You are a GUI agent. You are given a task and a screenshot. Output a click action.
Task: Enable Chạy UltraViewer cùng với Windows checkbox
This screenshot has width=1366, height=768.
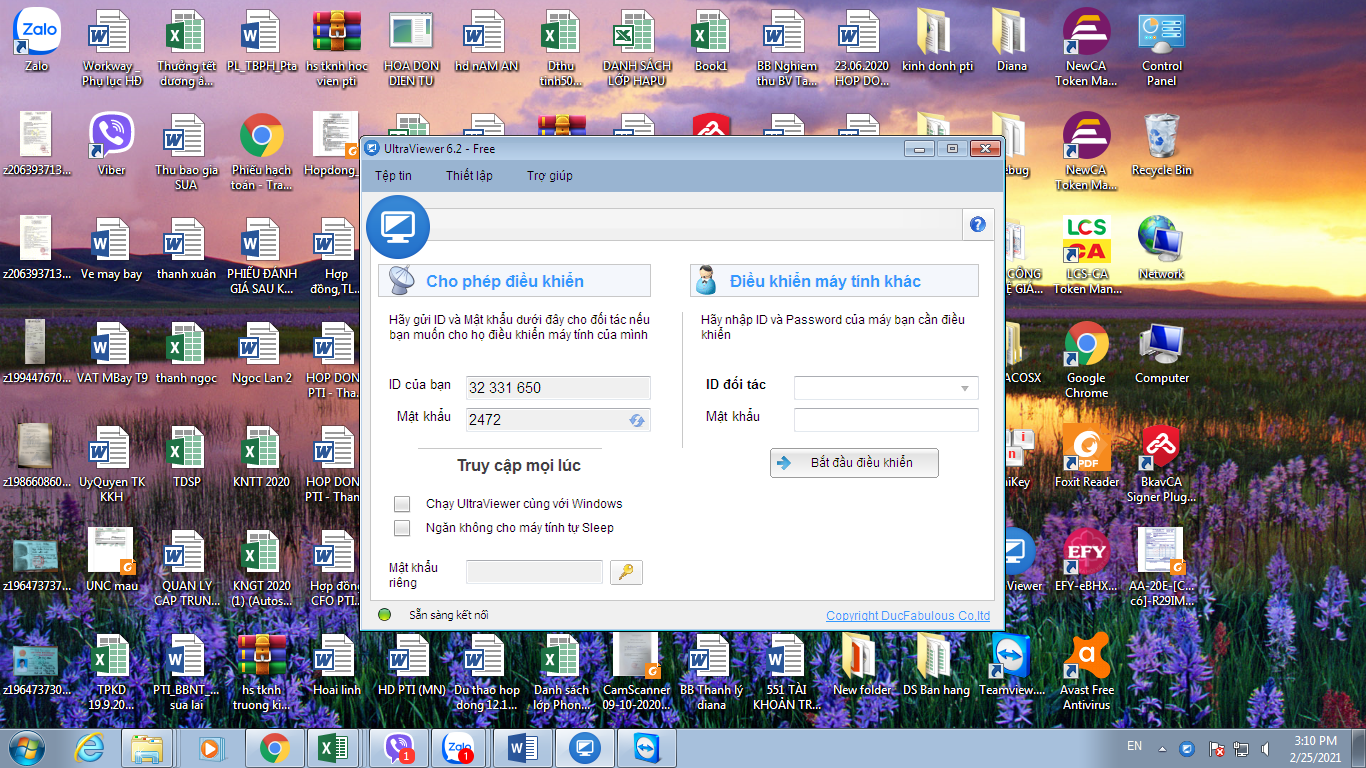pyautogui.click(x=402, y=504)
